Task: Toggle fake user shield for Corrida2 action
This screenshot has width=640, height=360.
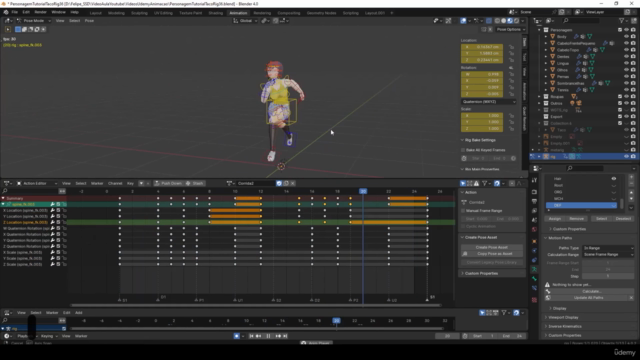Action: click(x=279, y=183)
